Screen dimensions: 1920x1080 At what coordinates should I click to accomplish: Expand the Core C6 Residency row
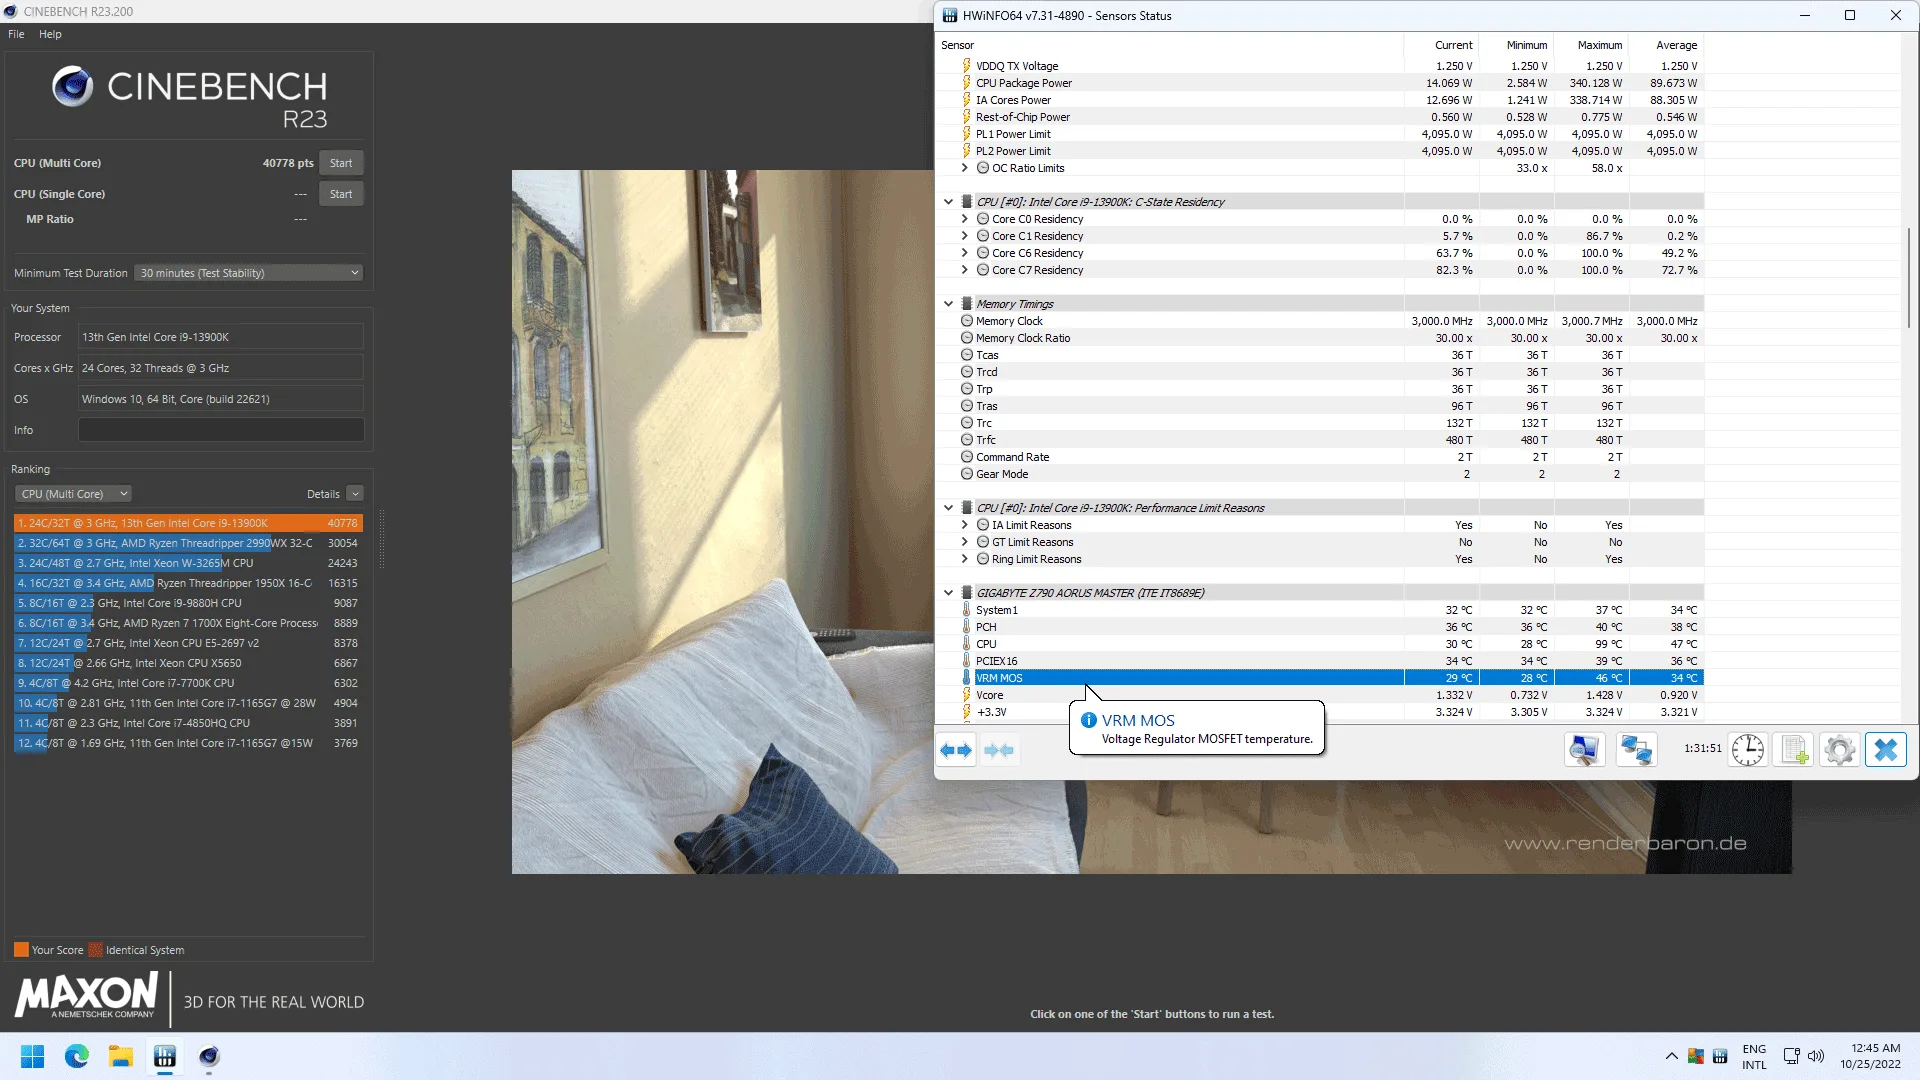point(965,253)
